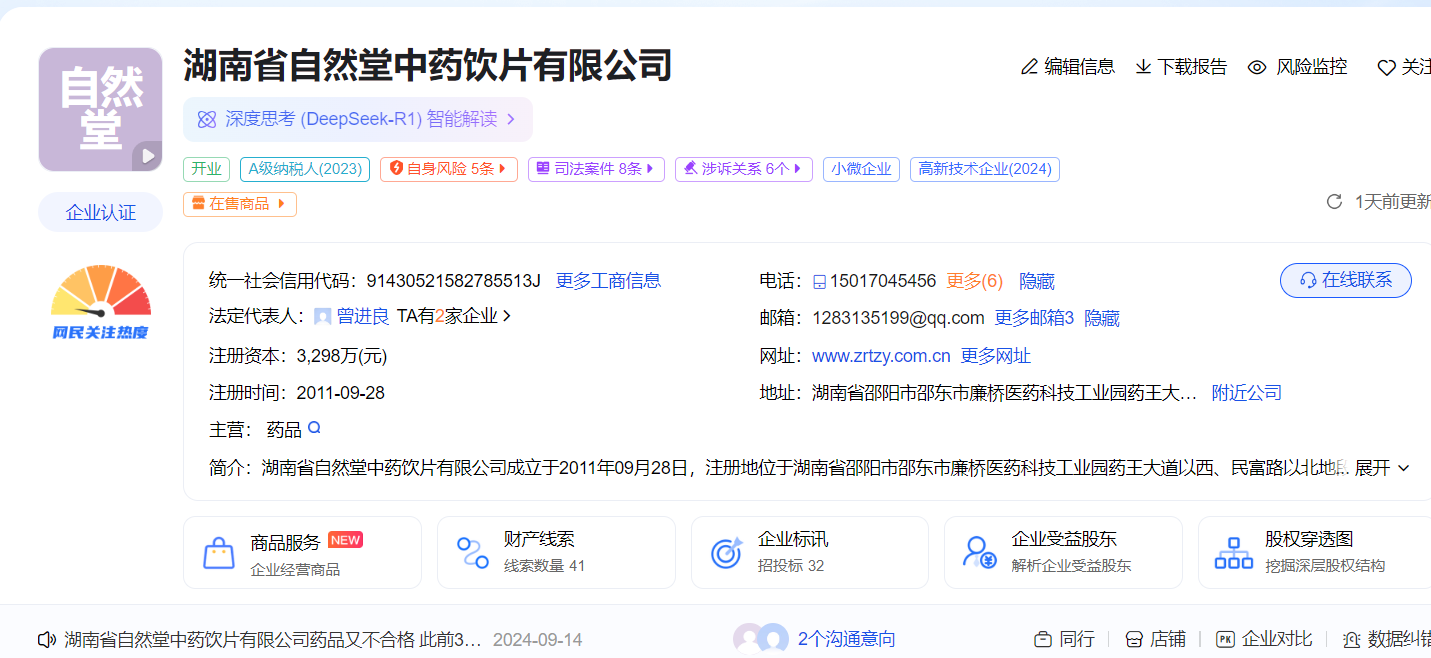Viewport: 1431px width, 658px height.
Task: Open the 在售商品 tag
Action: coord(240,204)
